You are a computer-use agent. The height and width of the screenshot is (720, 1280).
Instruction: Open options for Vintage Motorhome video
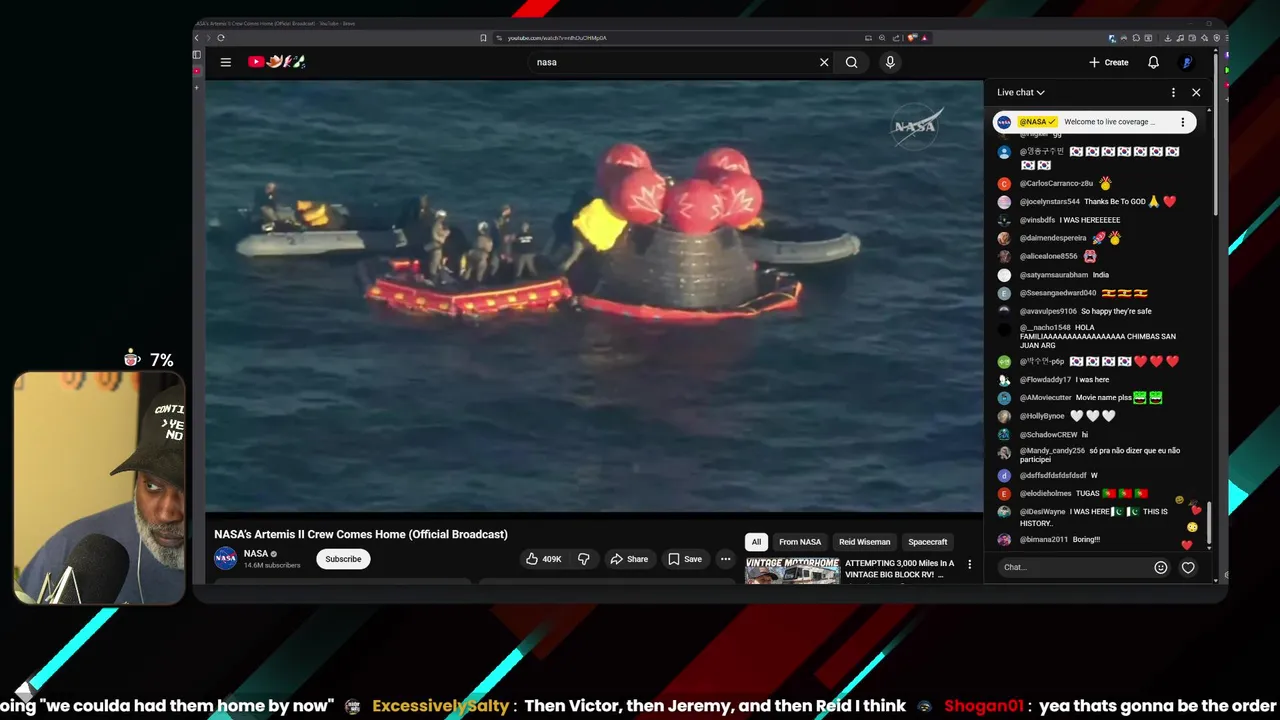(969, 565)
